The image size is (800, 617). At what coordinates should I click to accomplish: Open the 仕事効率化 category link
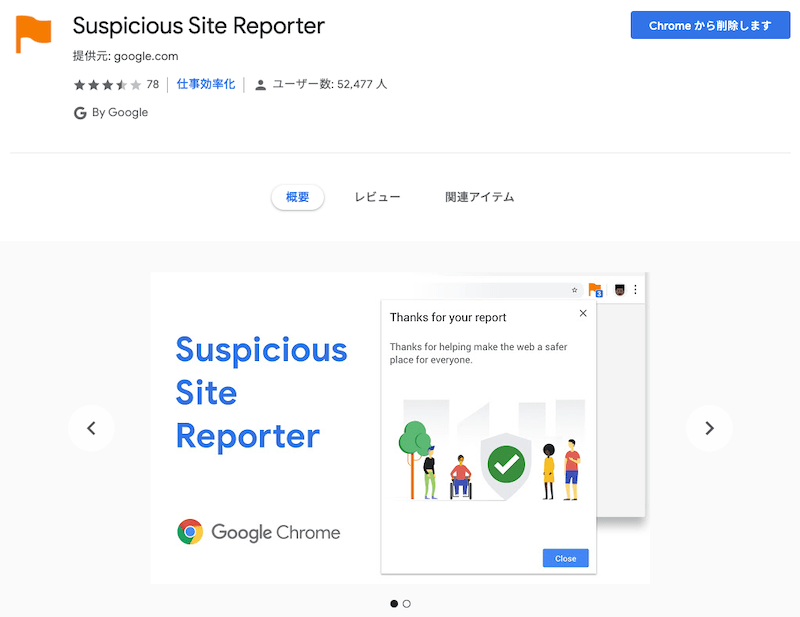click(206, 84)
